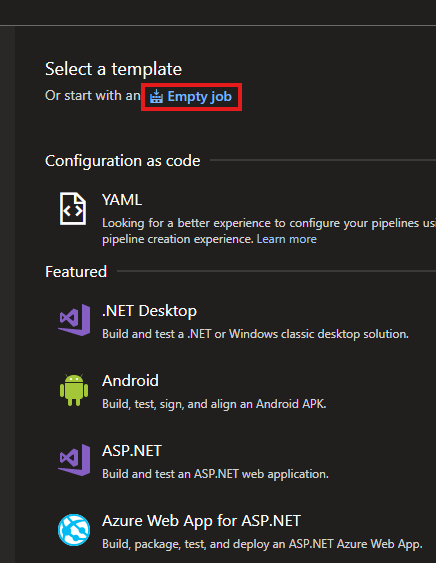Select the YAML file icon
This screenshot has width=436, height=563.
(73, 209)
